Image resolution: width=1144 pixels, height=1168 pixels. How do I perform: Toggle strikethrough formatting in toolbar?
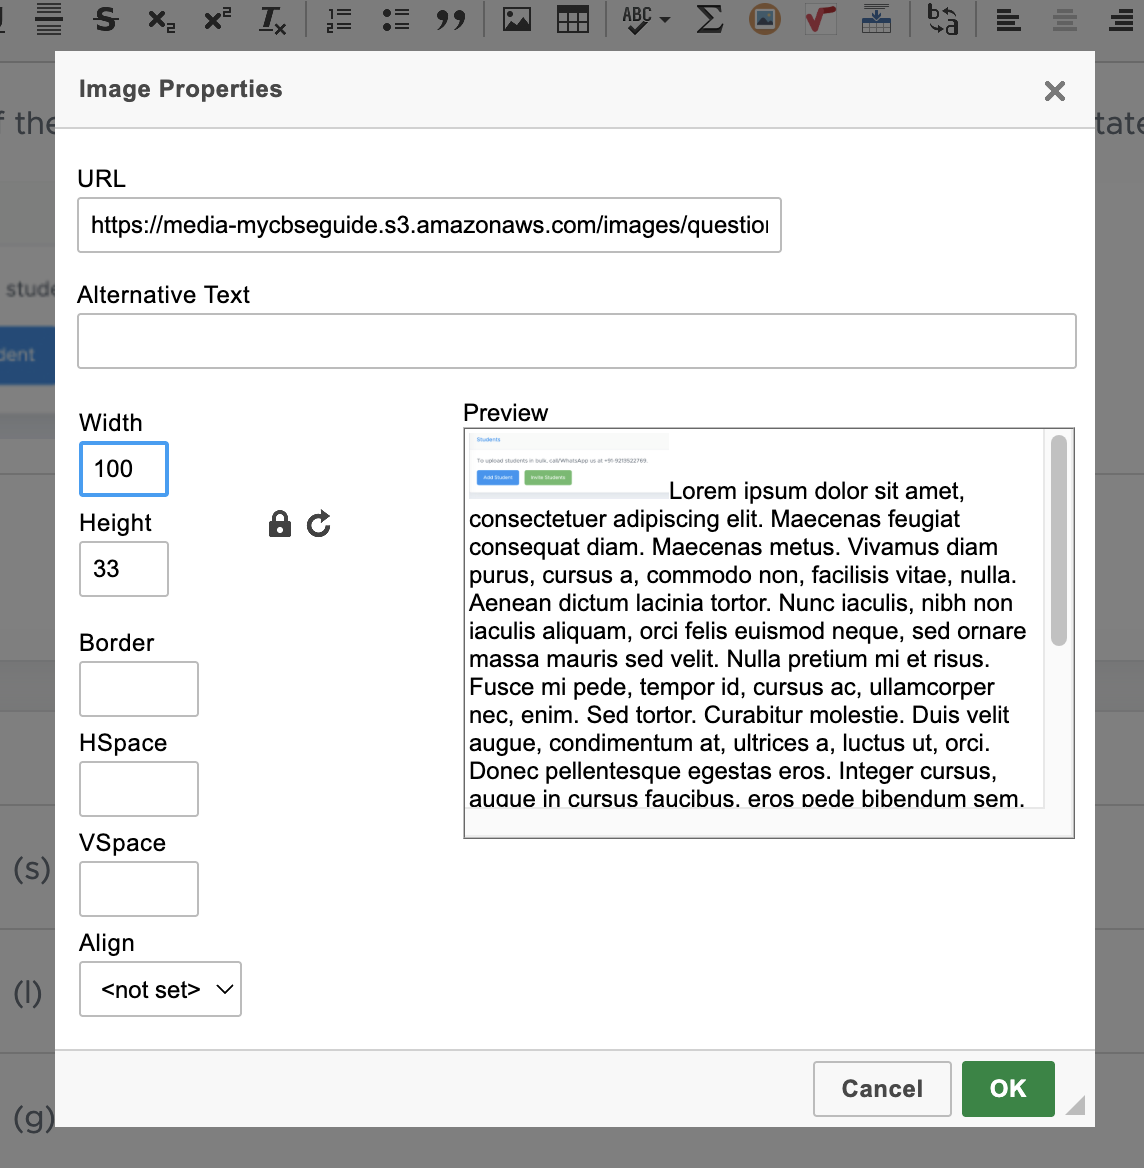click(106, 19)
